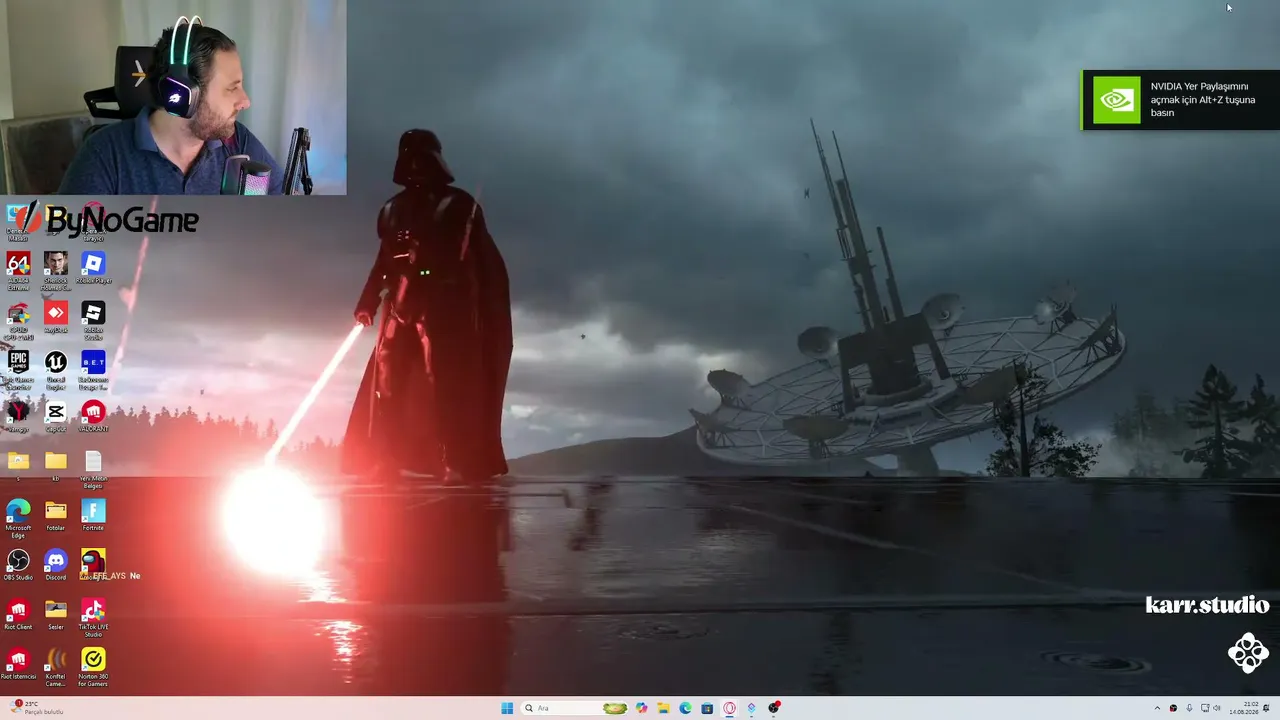Select the Riot İstemcisi desktop icon
Screen dimensions: 1280x720
(18, 664)
